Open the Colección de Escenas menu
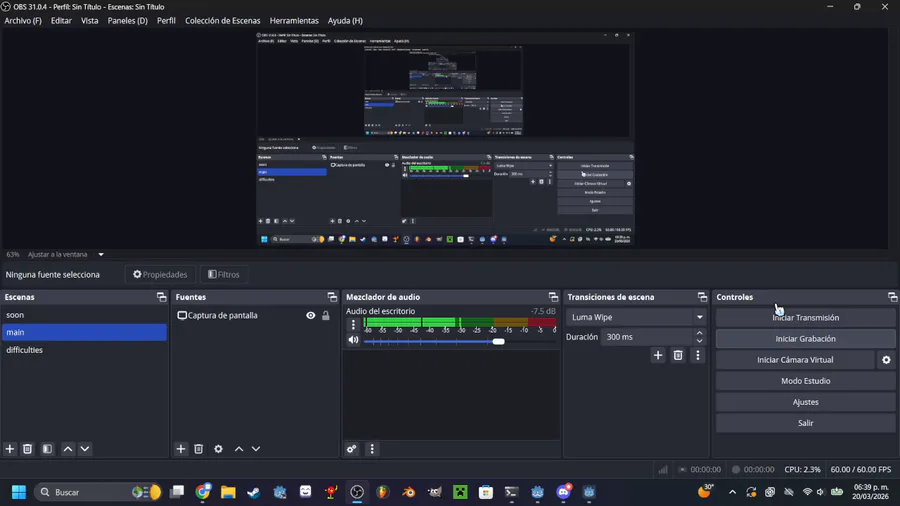This screenshot has width=900, height=506. click(x=222, y=21)
